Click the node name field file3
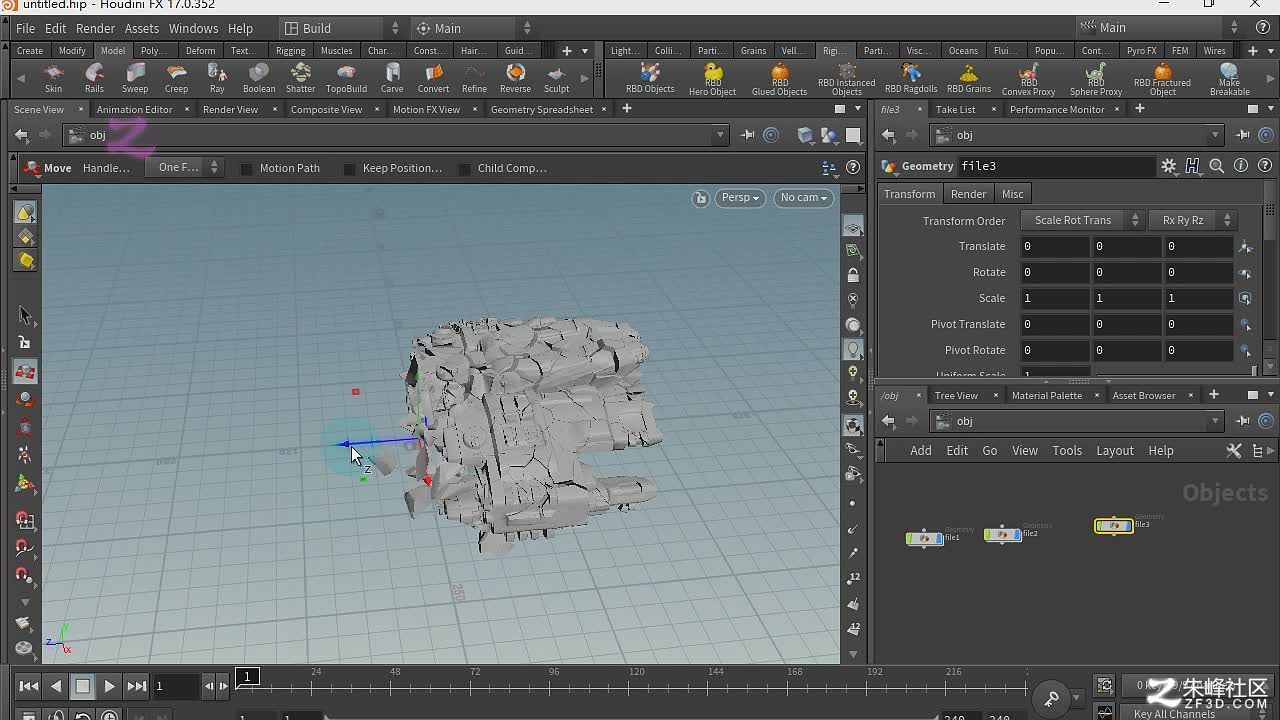The width and height of the screenshot is (1280, 720). pyautogui.click(x=1056, y=166)
